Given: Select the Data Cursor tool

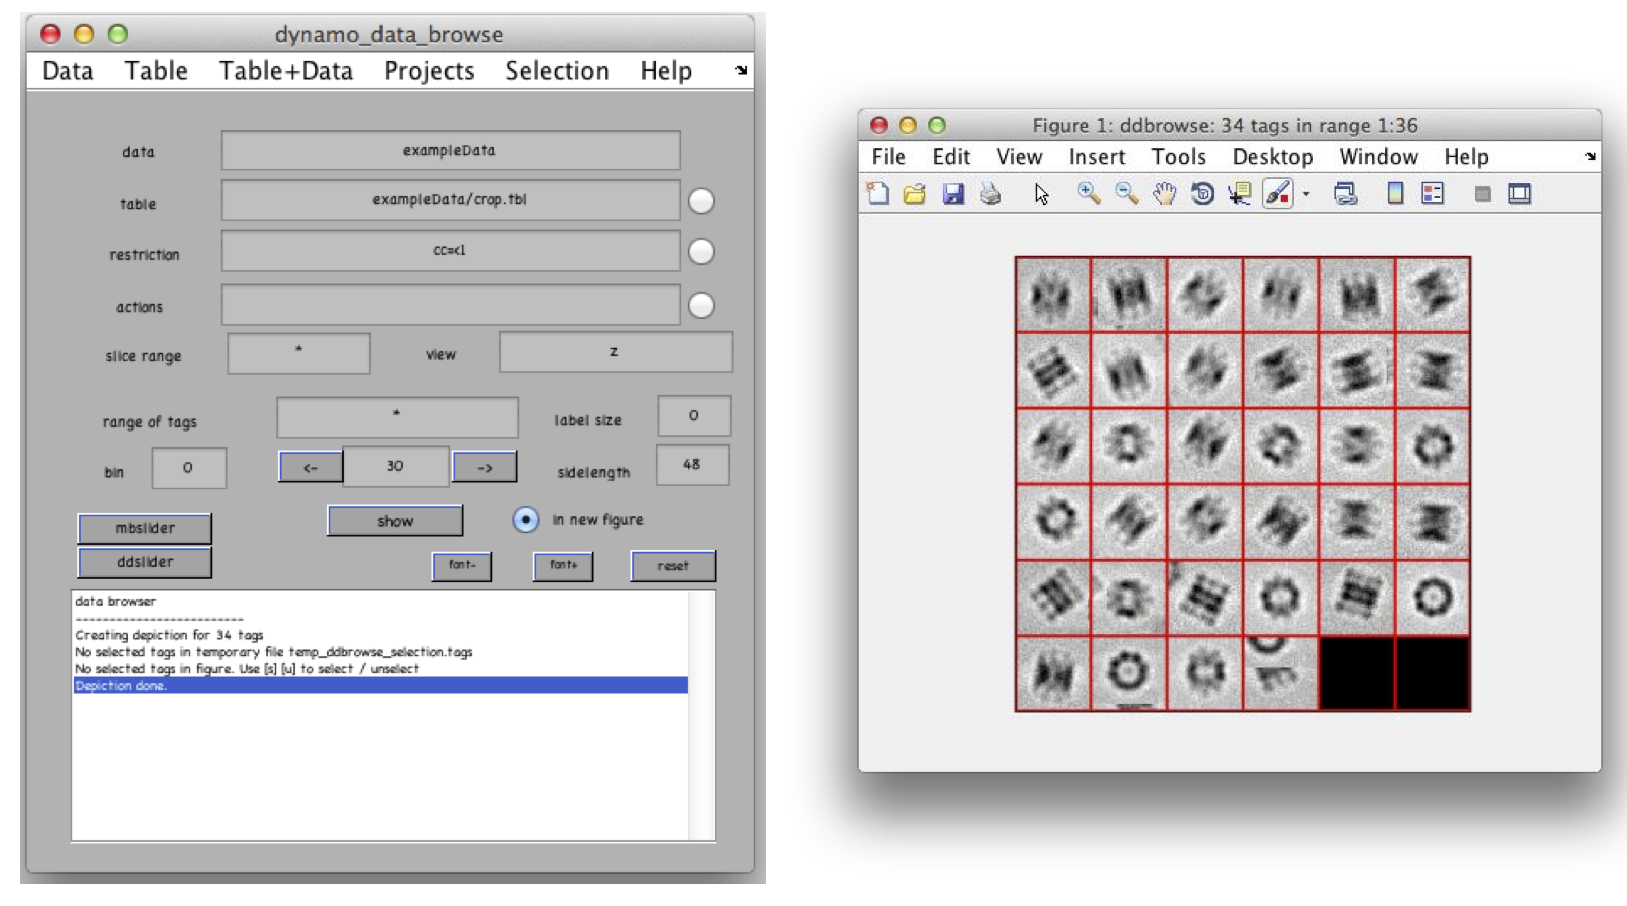Looking at the screenshot, I should point(1240,194).
